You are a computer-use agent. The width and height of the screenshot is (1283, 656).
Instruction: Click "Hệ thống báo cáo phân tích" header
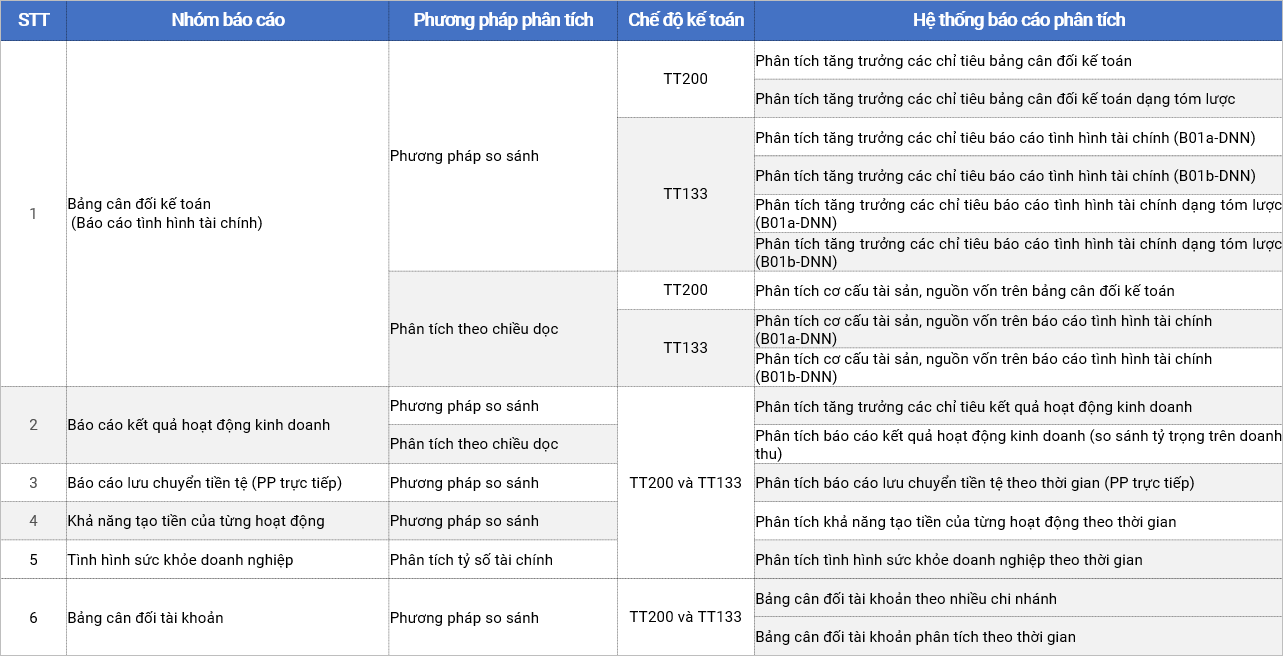1019,20
